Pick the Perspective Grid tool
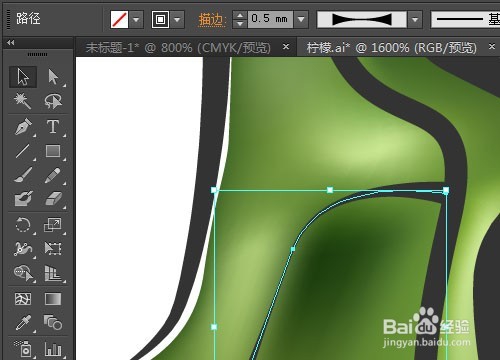 [x=53, y=273]
